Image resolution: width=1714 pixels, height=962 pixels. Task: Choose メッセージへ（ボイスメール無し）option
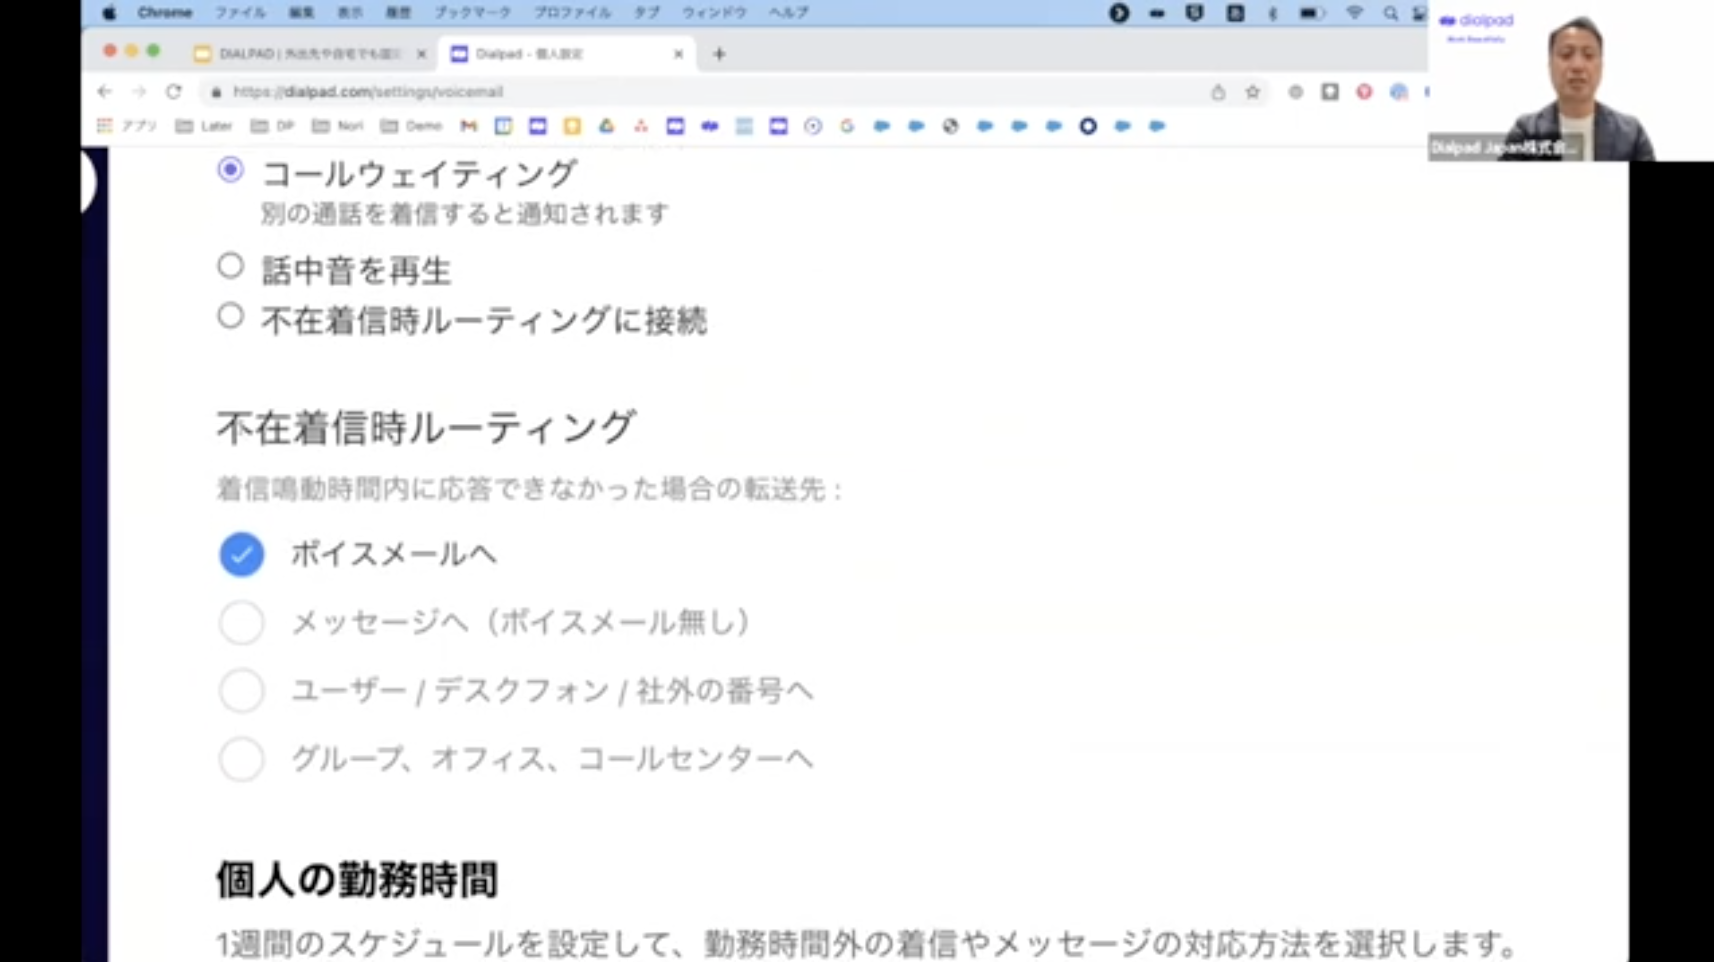[x=241, y=622]
